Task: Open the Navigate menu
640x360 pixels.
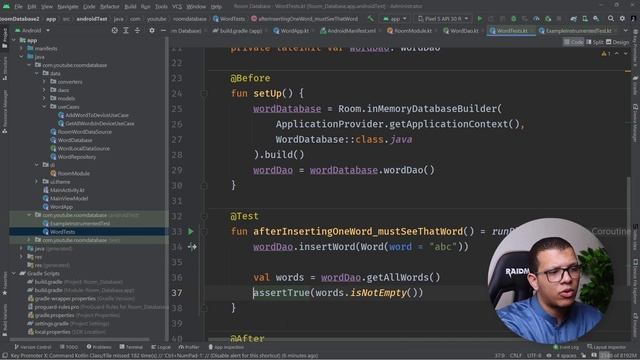Action: coord(68,7)
